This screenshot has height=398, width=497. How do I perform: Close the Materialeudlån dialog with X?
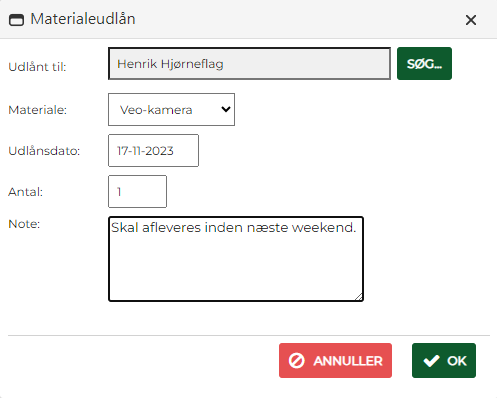pos(471,20)
